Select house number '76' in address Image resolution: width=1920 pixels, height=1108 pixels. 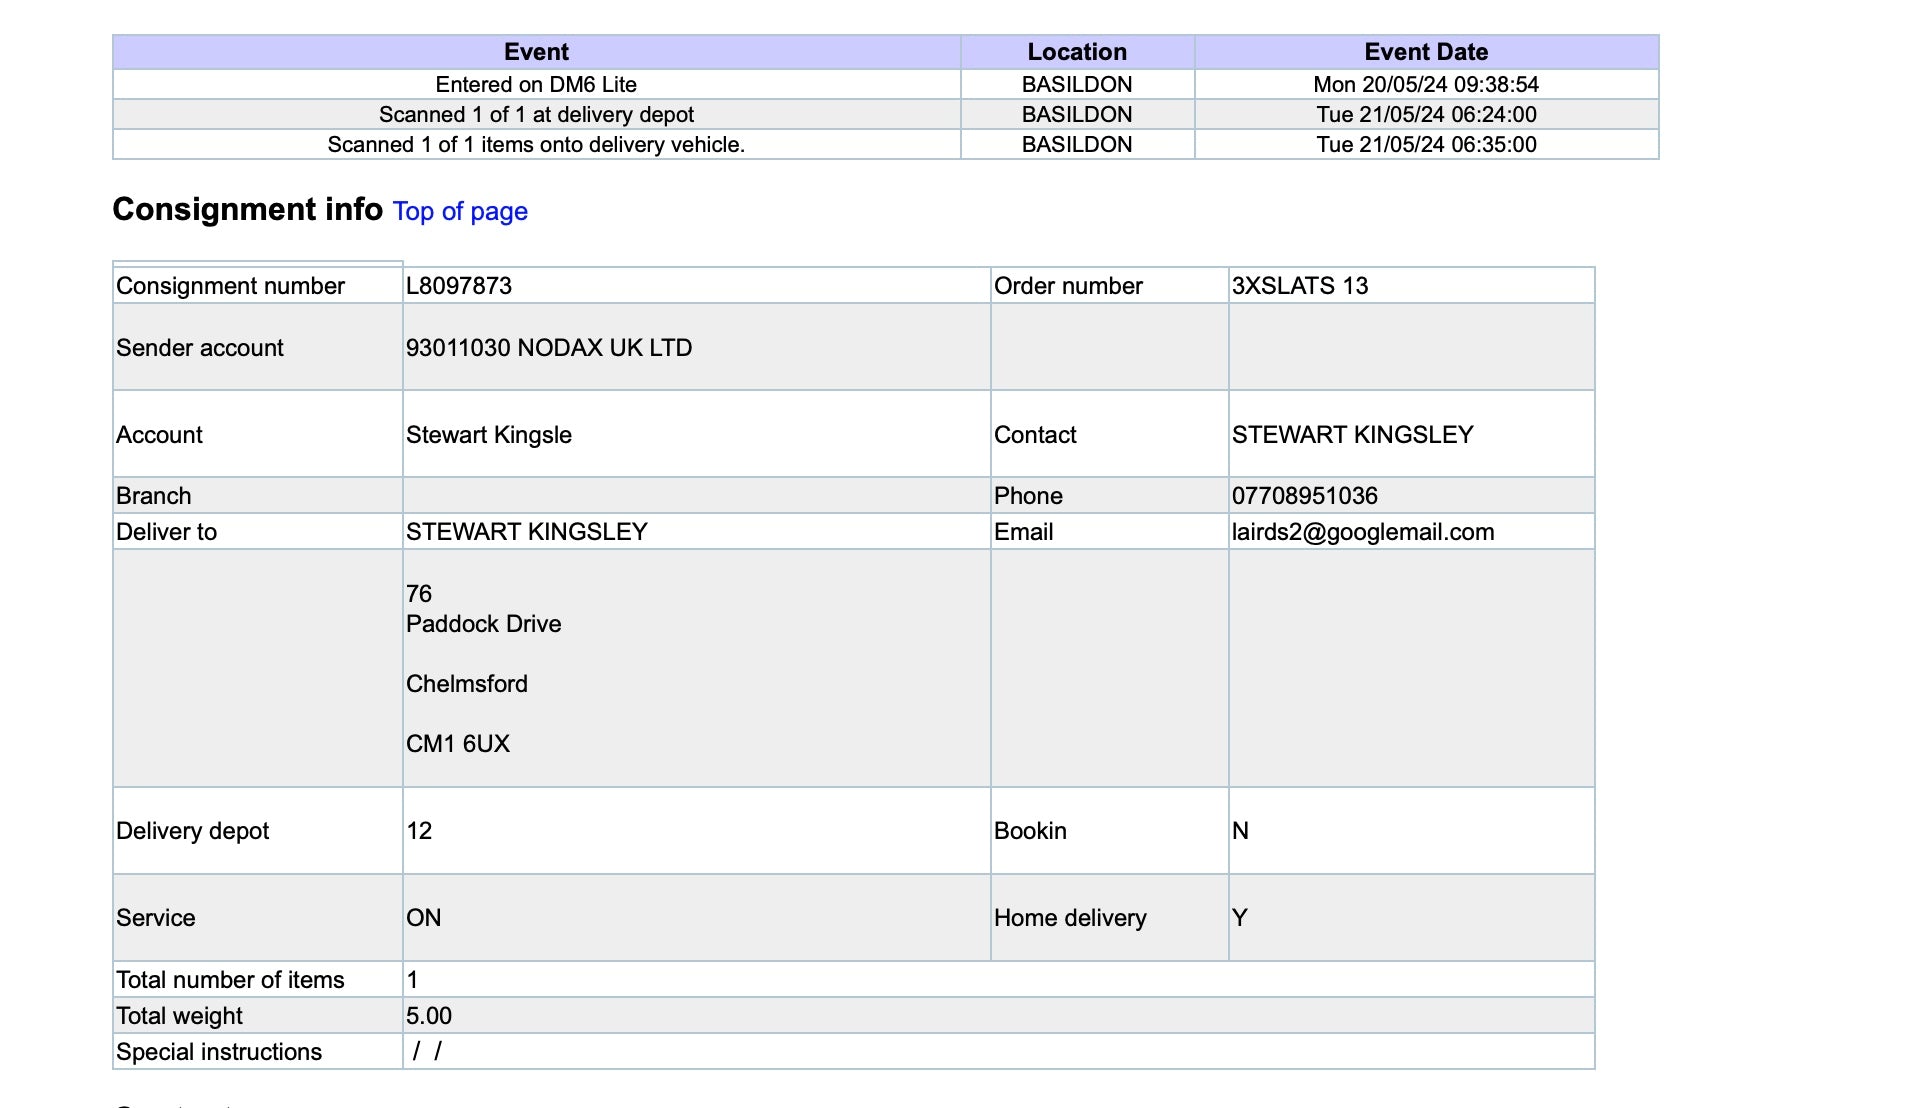coord(419,594)
